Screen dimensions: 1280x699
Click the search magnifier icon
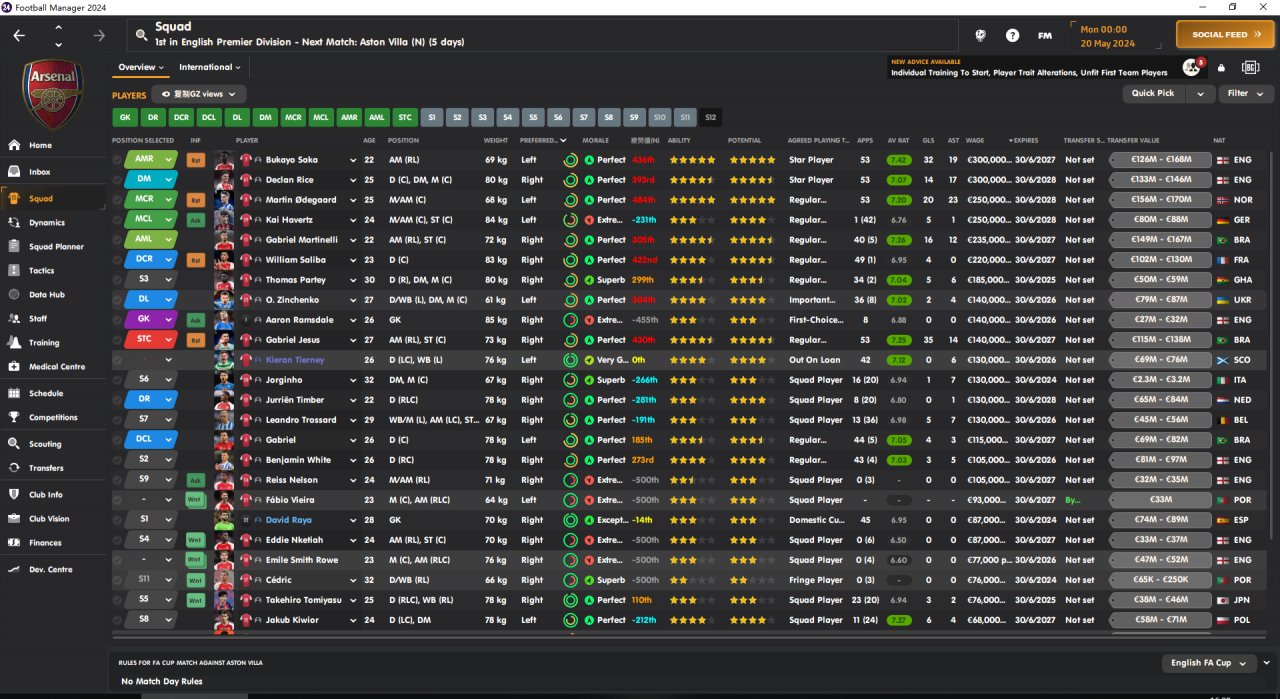point(142,35)
